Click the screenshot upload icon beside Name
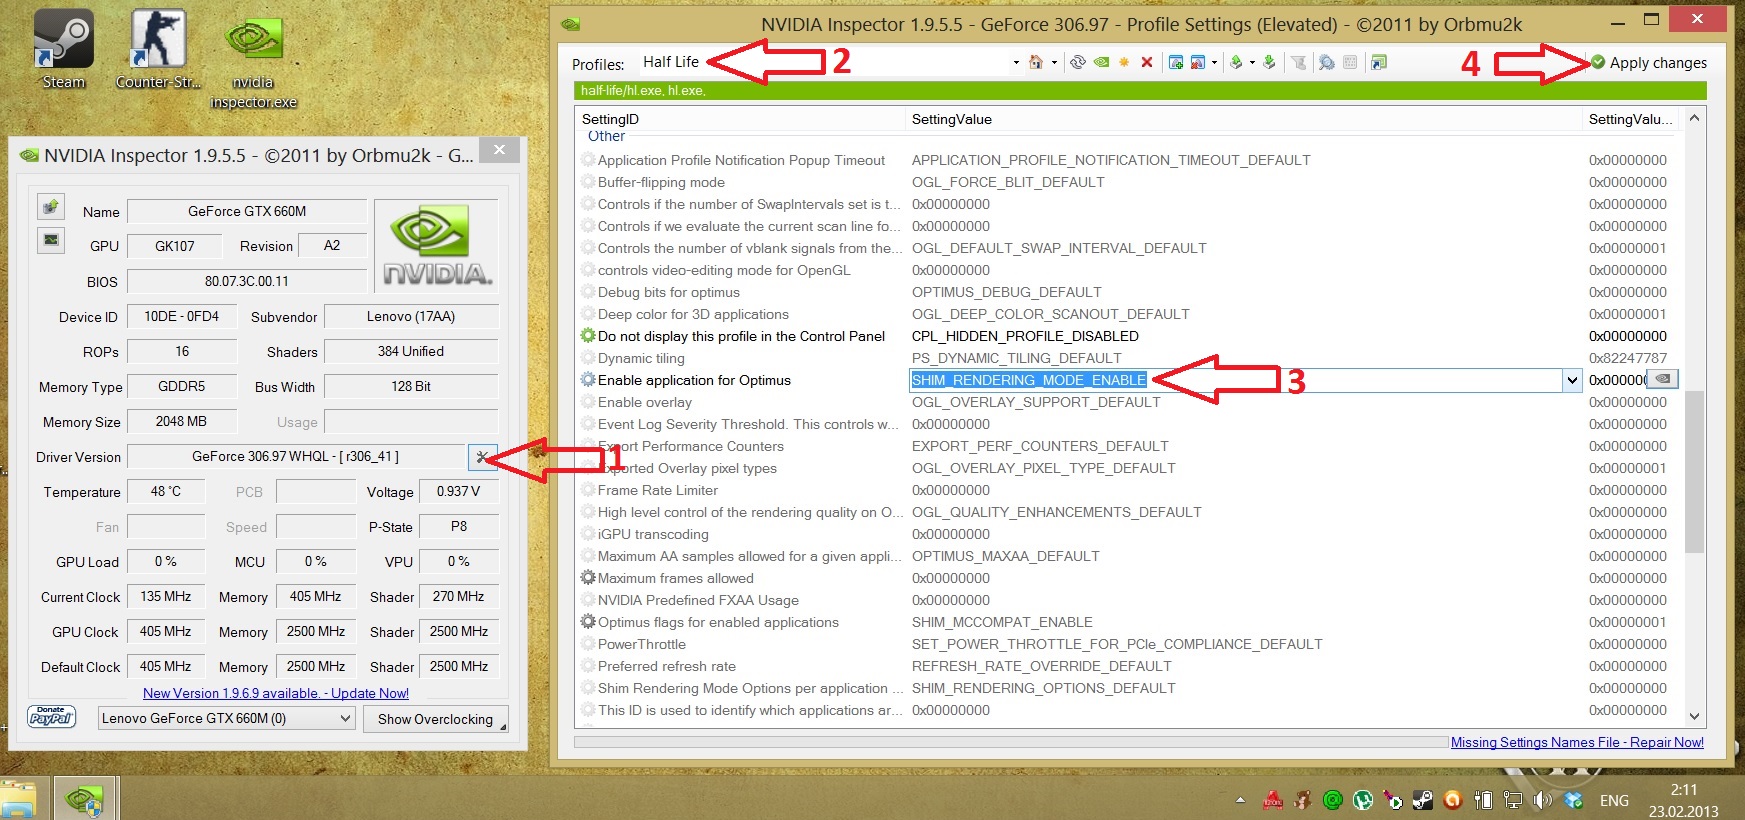The height and width of the screenshot is (820, 1745). pyautogui.click(x=51, y=207)
